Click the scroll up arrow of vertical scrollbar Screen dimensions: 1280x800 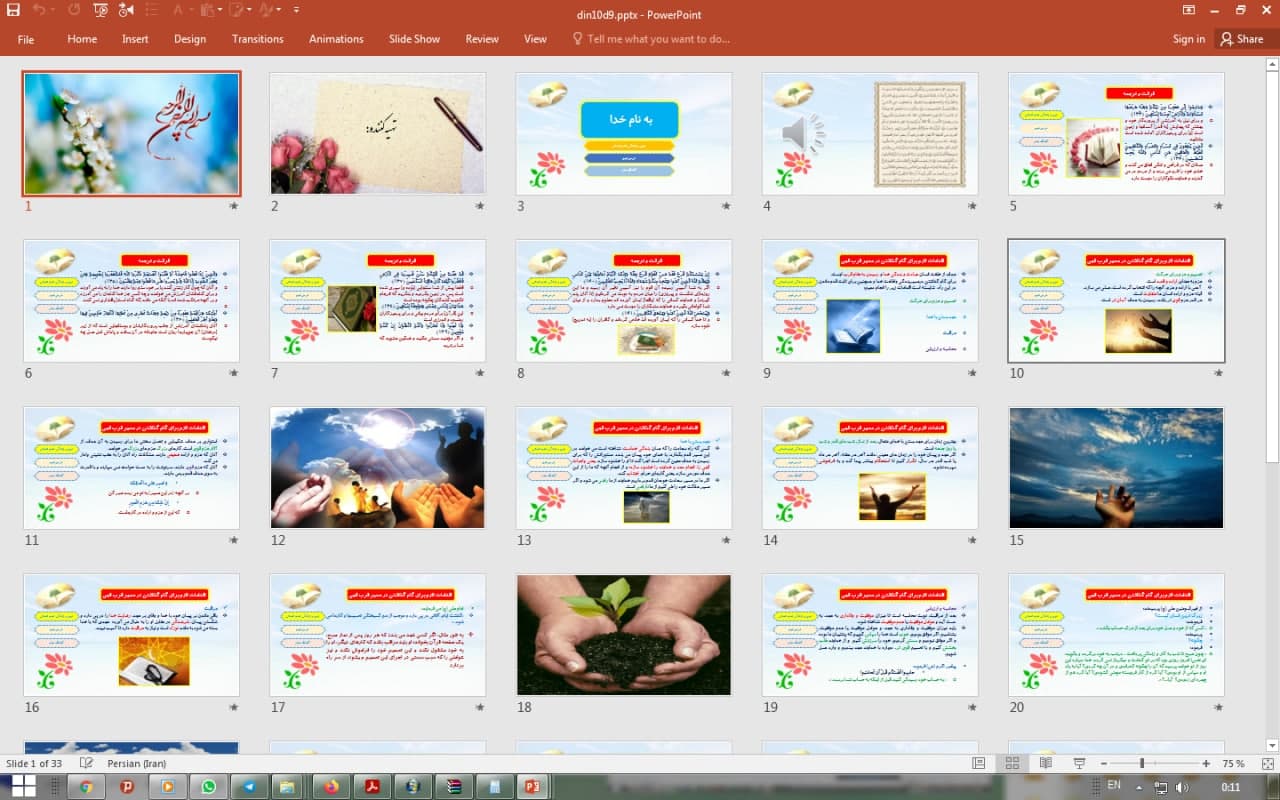click(x=1271, y=66)
